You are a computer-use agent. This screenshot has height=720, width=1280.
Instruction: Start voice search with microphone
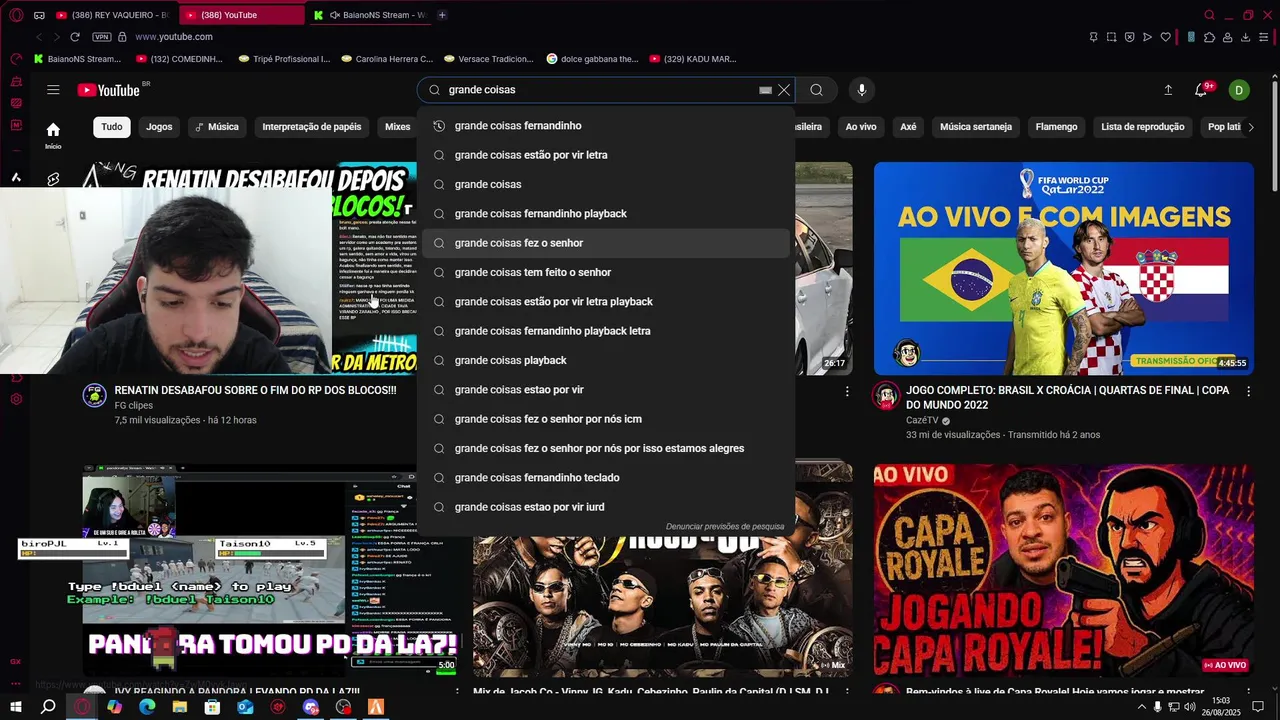pyautogui.click(x=862, y=90)
